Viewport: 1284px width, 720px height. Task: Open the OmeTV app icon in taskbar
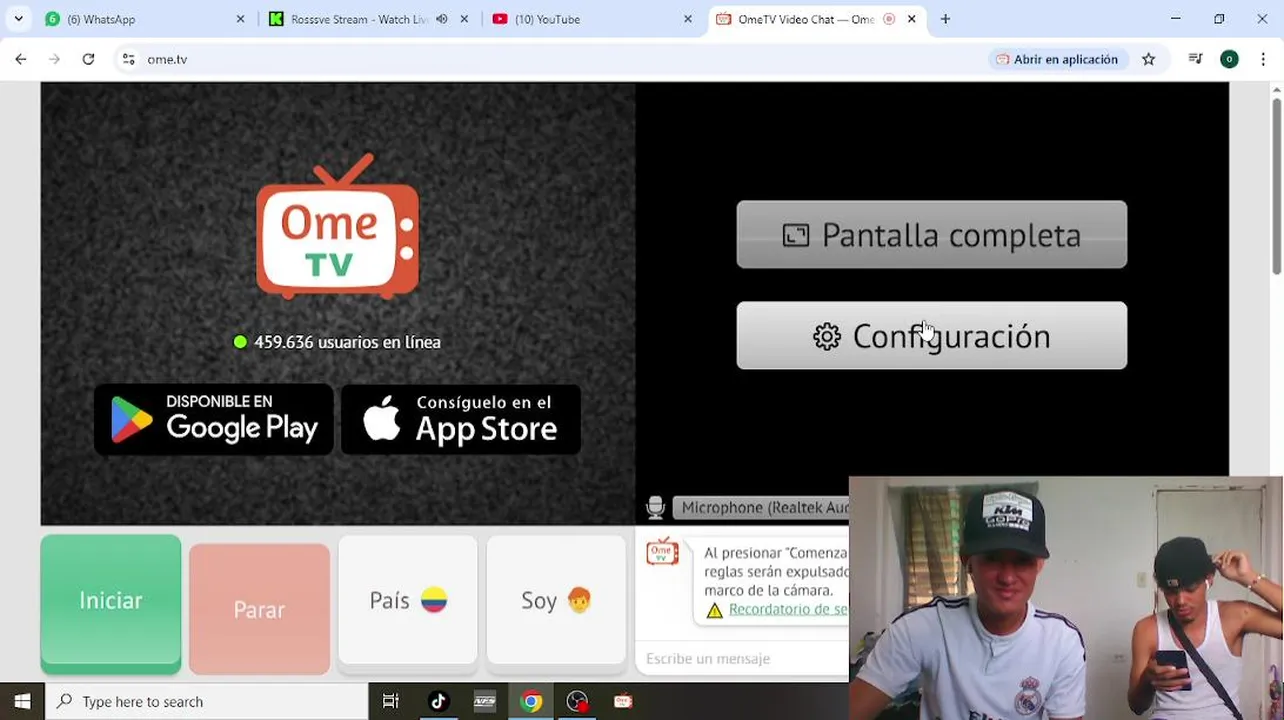pyautogui.click(x=623, y=701)
